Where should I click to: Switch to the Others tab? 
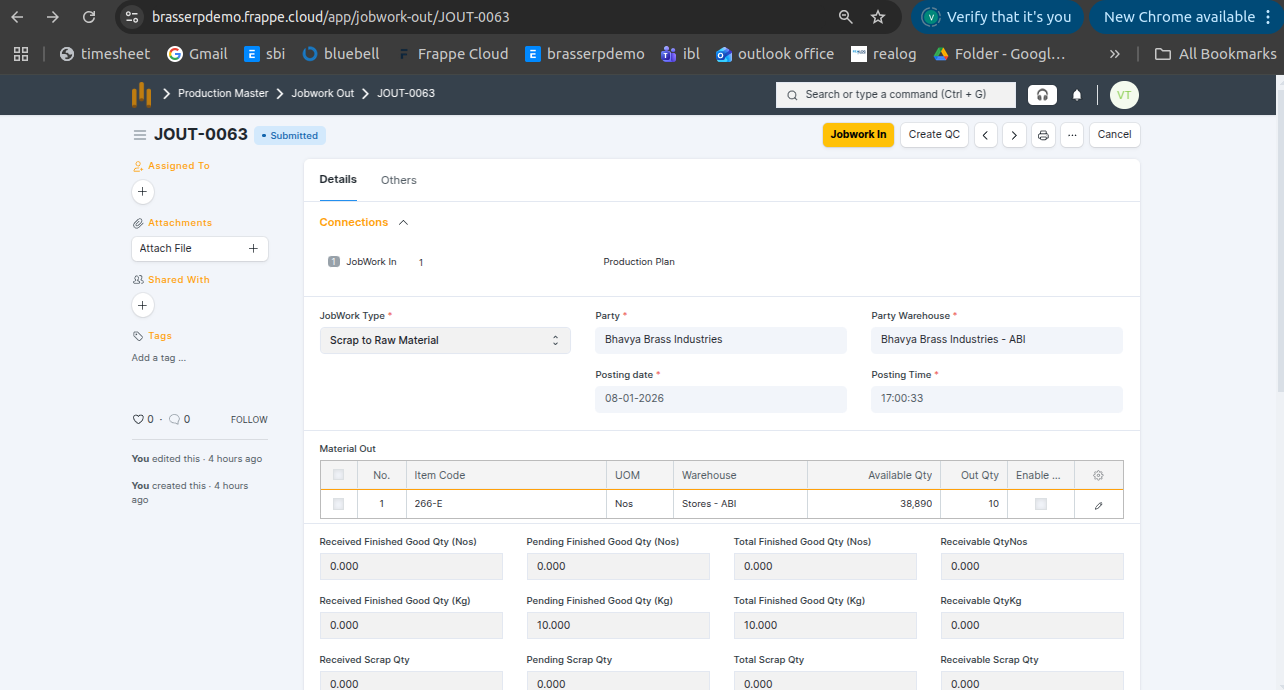click(x=398, y=181)
